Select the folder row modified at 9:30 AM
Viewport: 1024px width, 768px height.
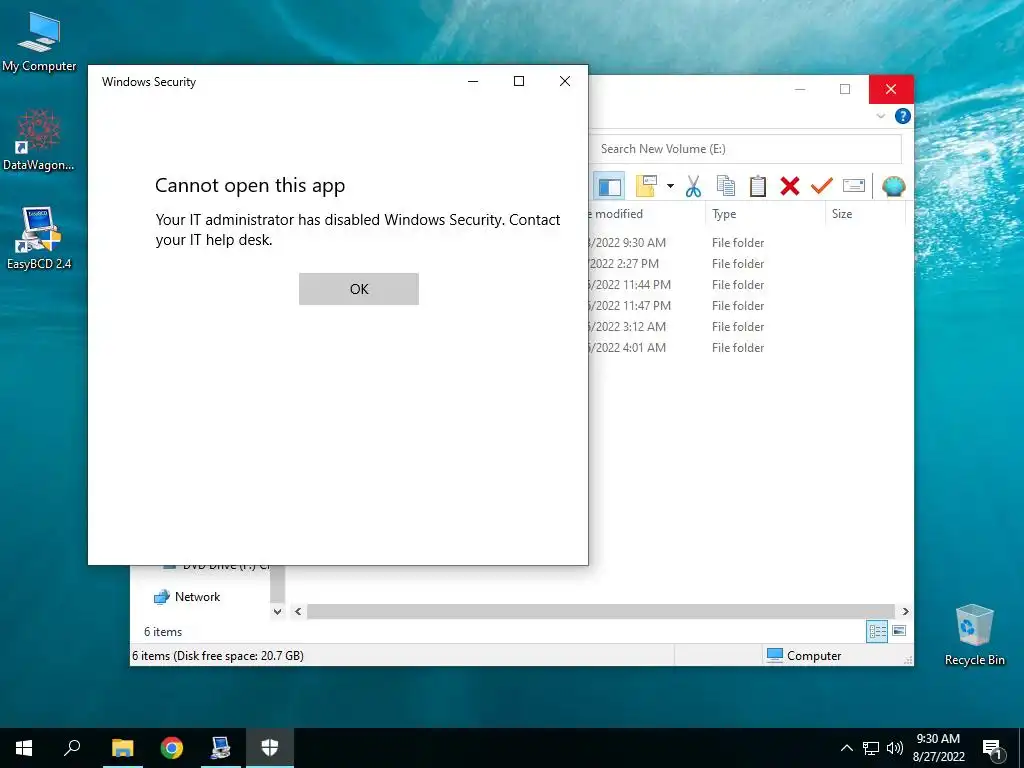[x=746, y=242]
